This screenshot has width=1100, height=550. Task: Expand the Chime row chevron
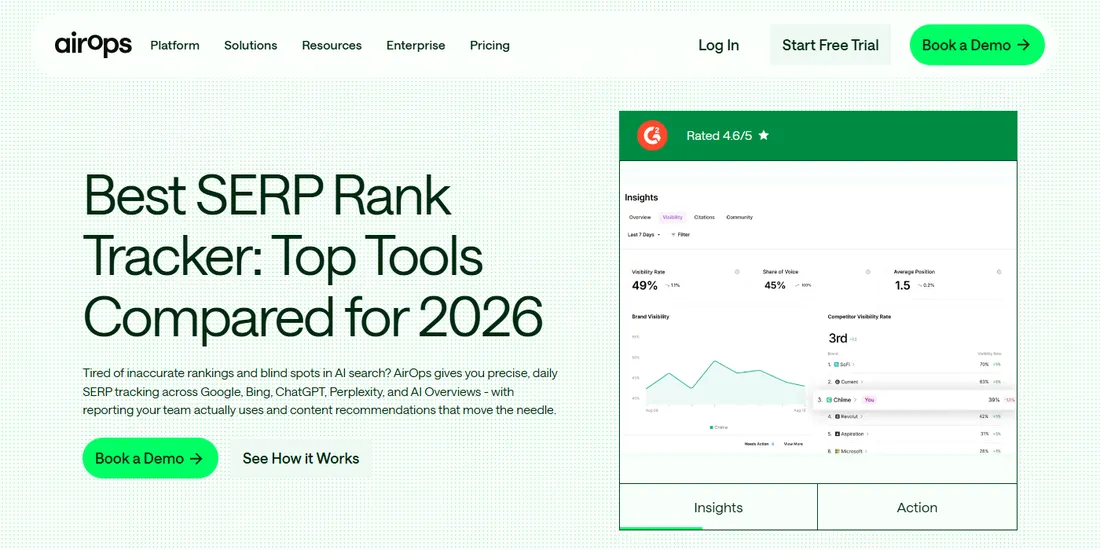click(855, 400)
